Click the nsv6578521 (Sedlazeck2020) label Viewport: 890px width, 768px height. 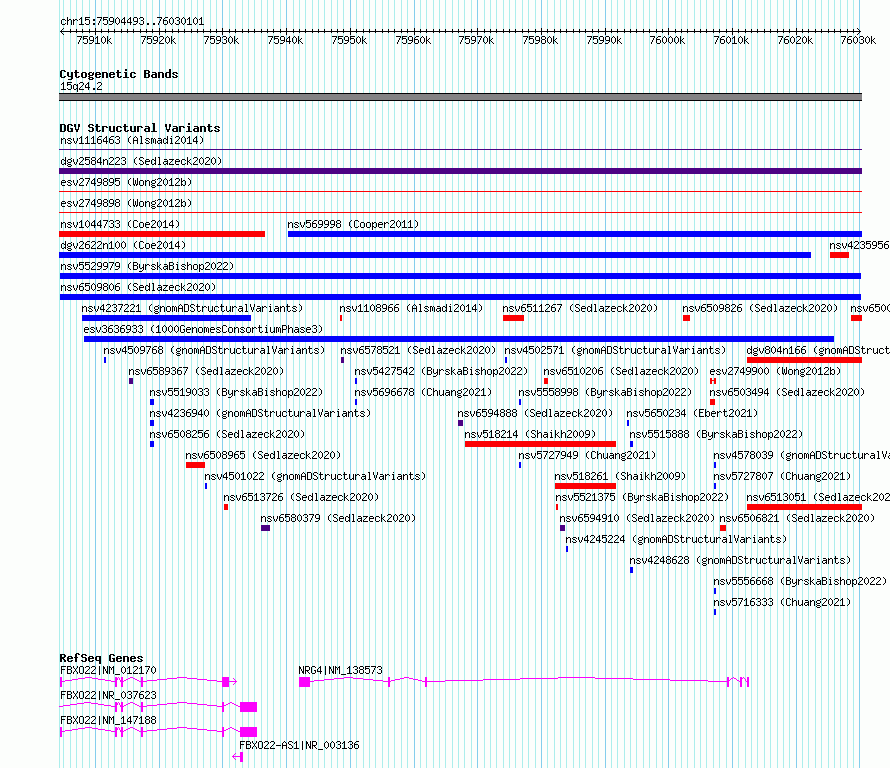tap(418, 350)
